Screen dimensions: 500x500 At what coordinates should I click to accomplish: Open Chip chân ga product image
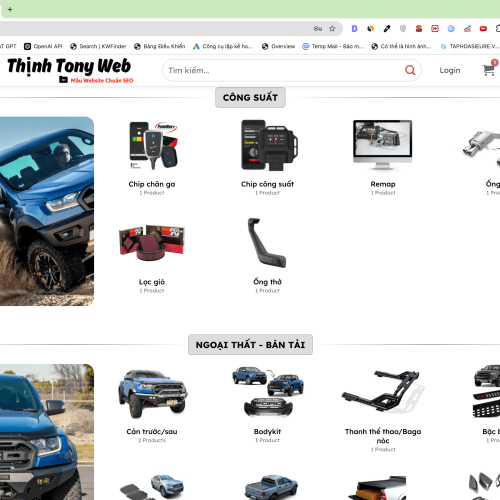click(153, 145)
